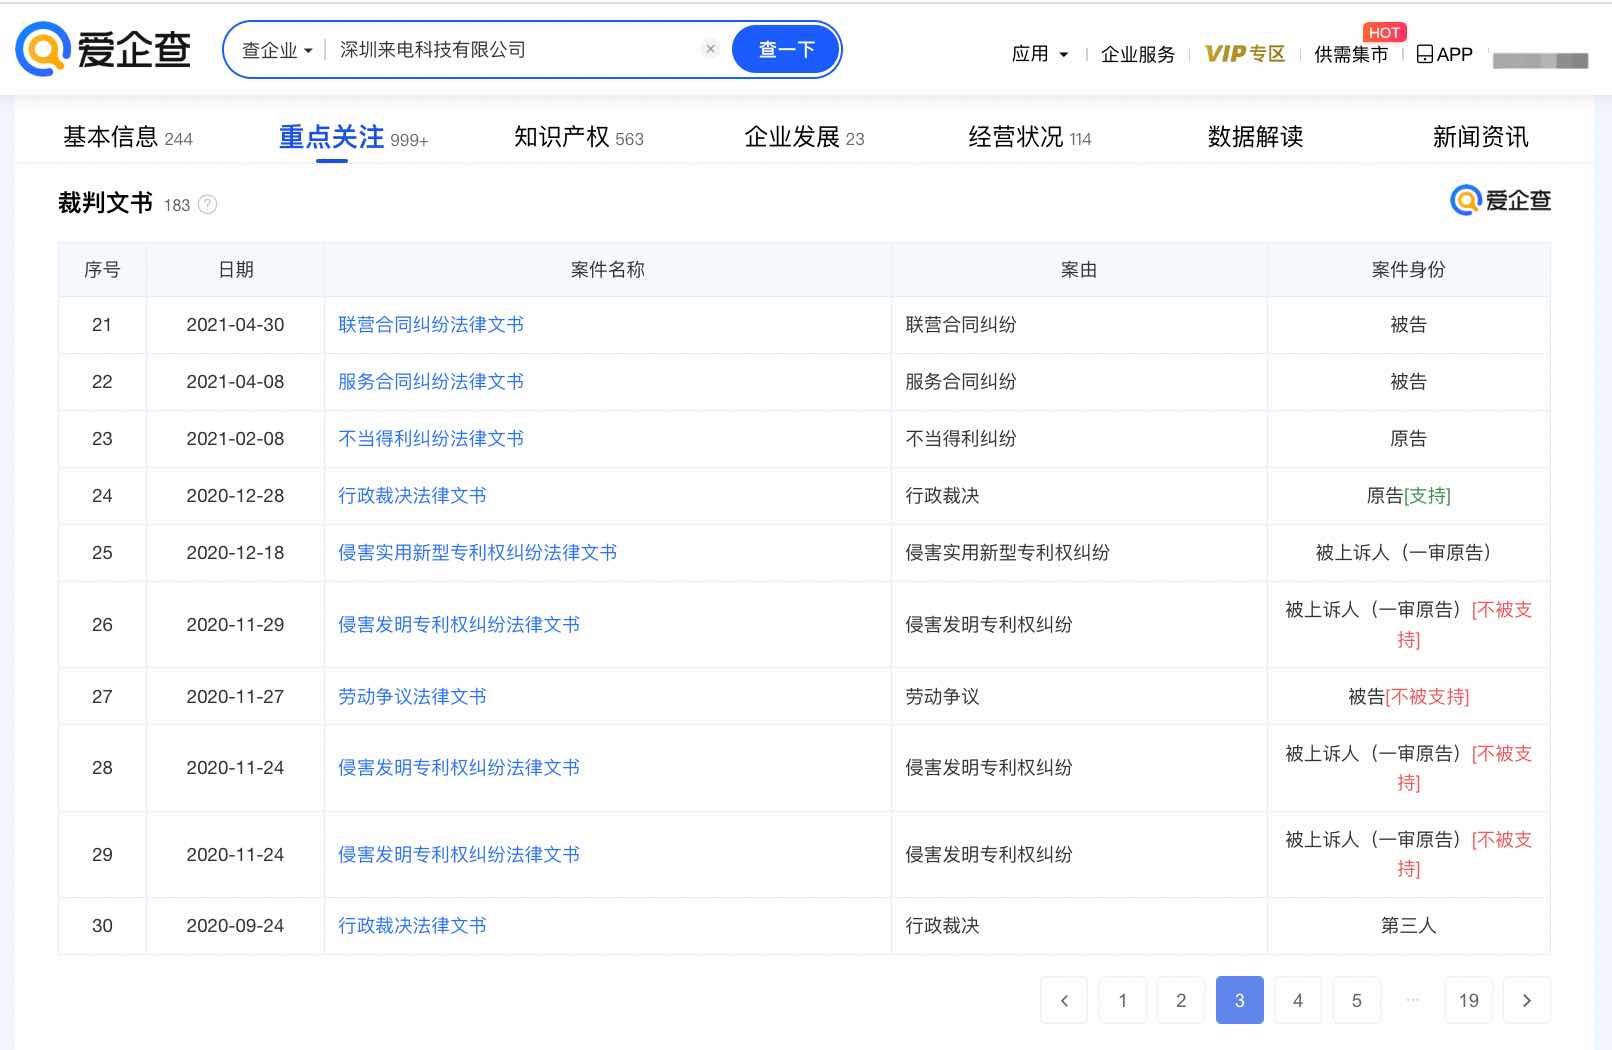This screenshot has height=1050, width=1612.
Task: Select the 第三人 identity cell
Action: tap(1409, 926)
